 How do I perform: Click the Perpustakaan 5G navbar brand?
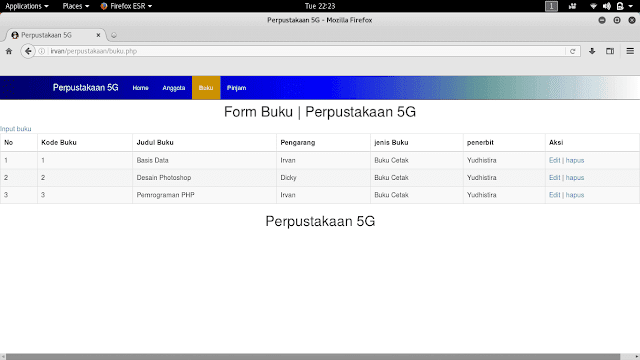pyautogui.click(x=85, y=87)
